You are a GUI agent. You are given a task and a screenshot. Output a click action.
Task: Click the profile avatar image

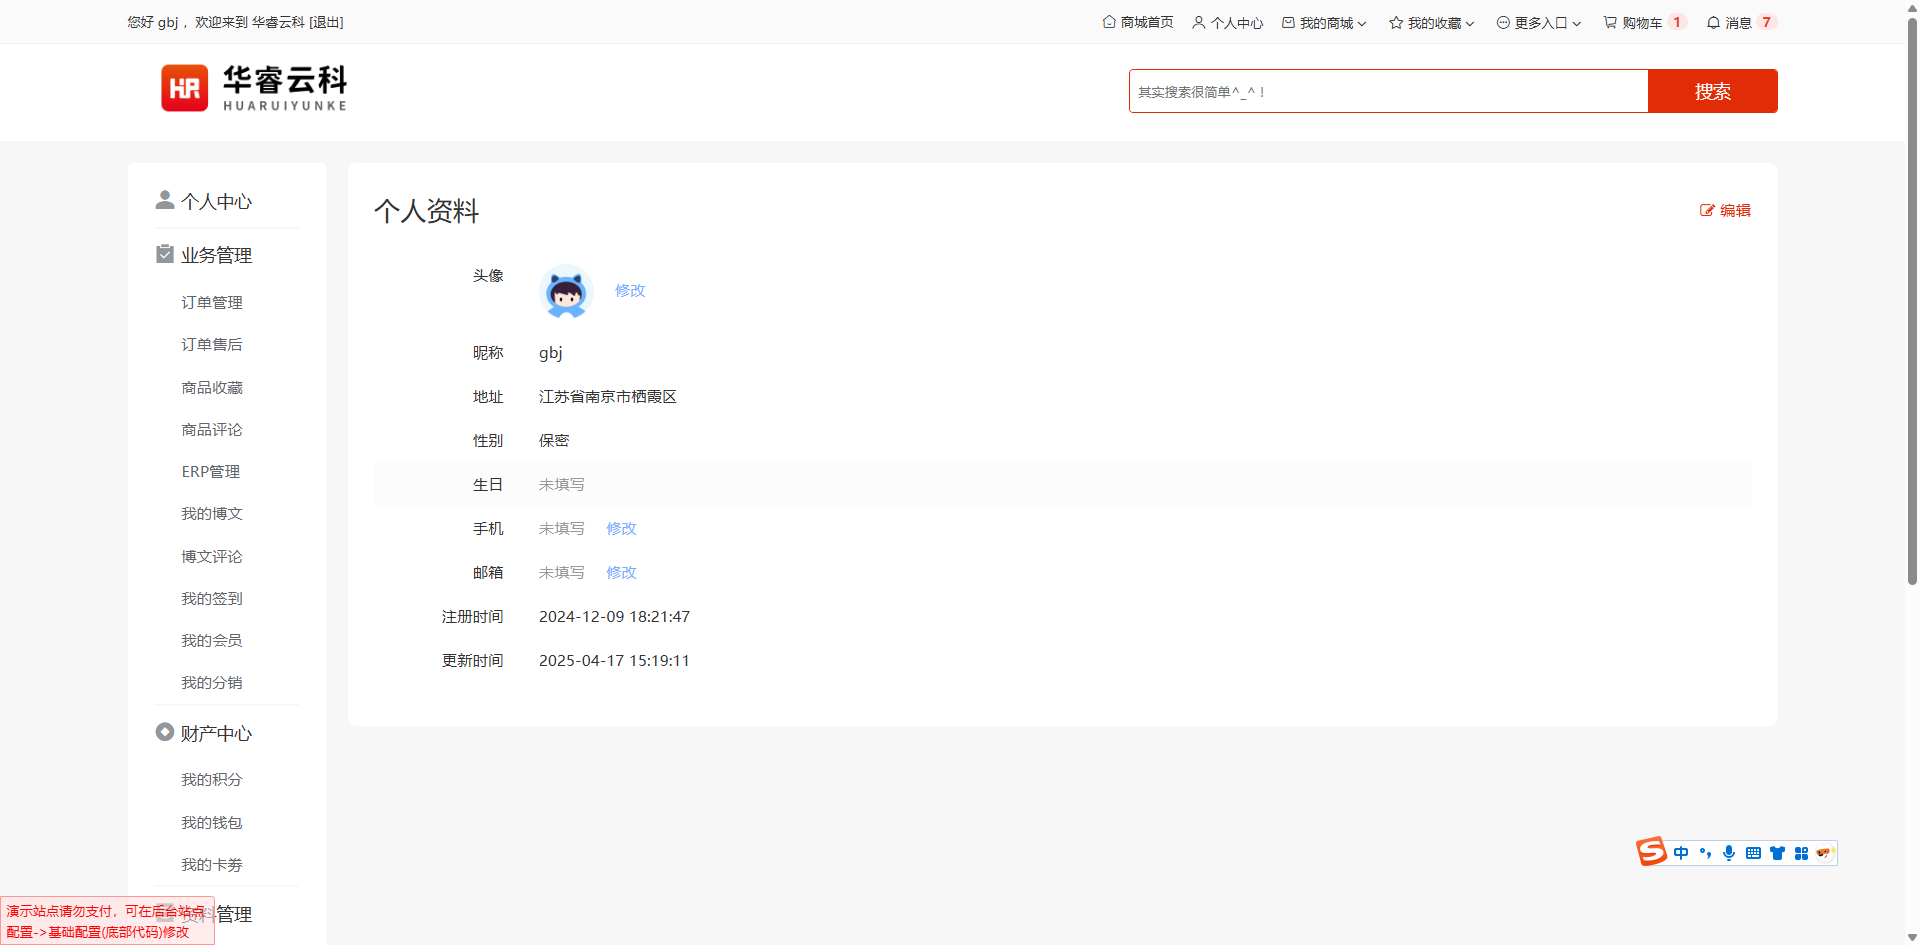(x=566, y=291)
